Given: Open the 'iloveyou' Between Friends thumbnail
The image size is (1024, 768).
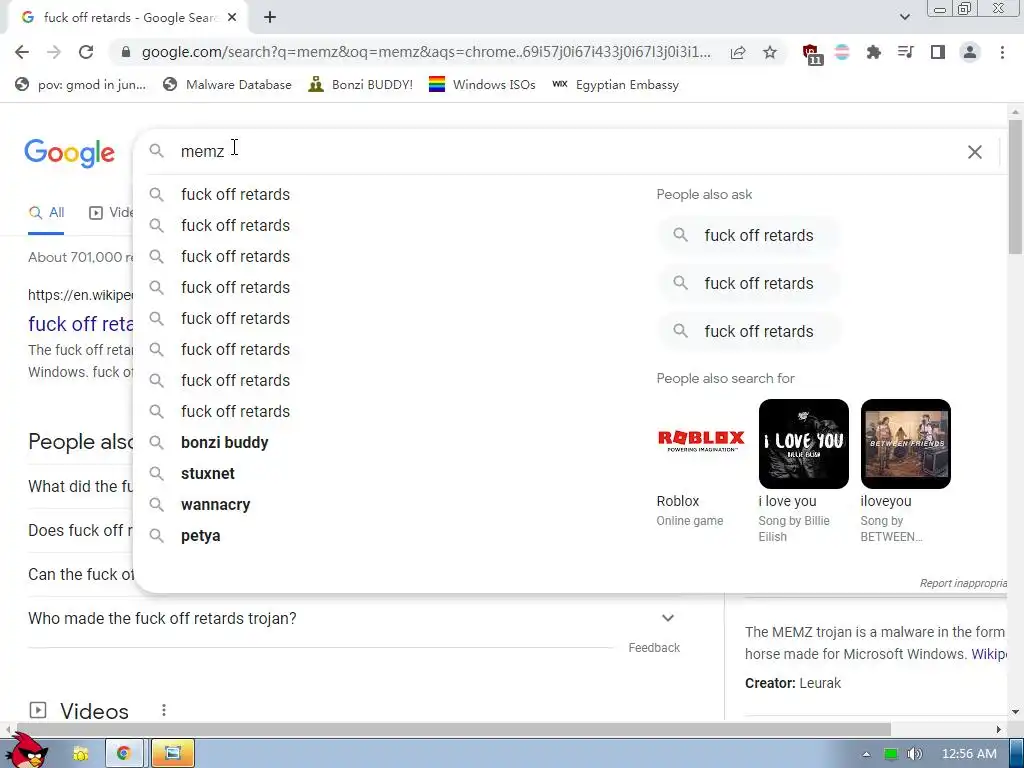Looking at the screenshot, I should (x=905, y=443).
